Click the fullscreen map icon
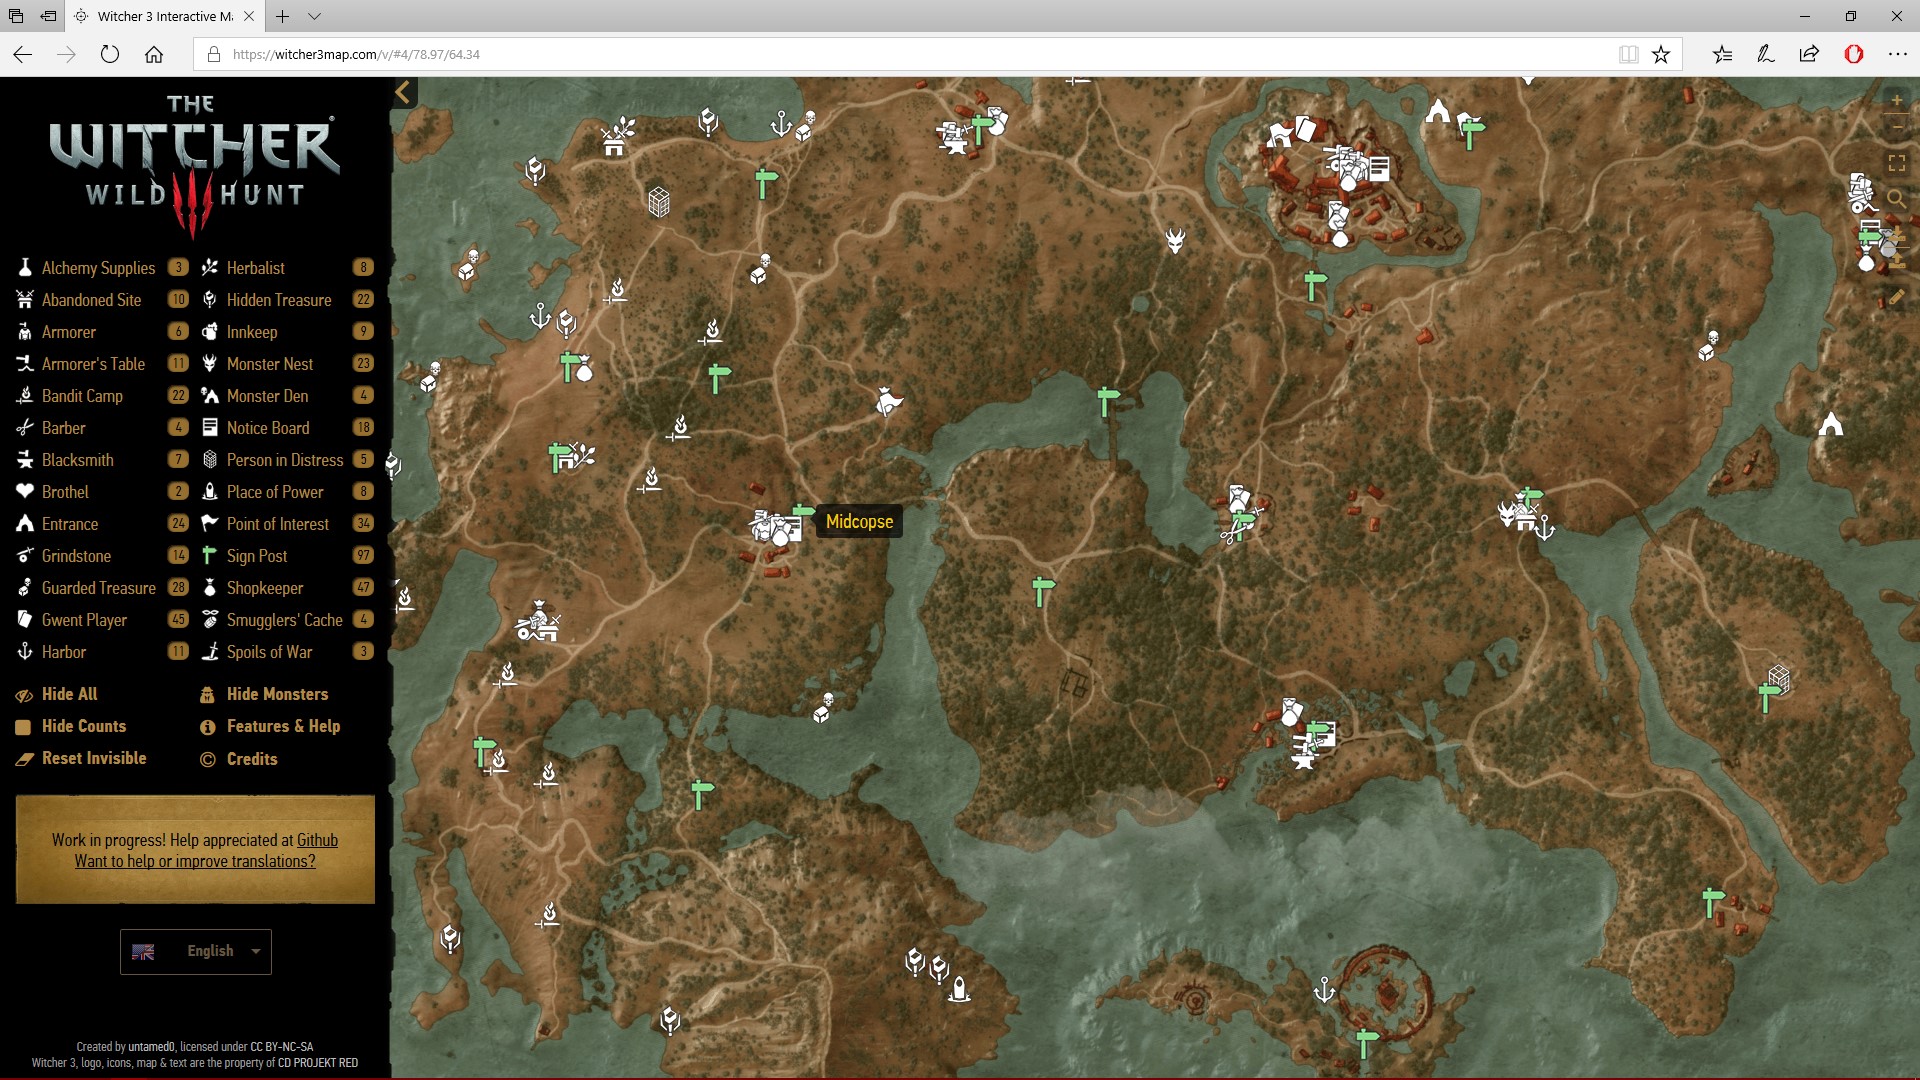The height and width of the screenshot is (1080, 1920). (1896, 163)
